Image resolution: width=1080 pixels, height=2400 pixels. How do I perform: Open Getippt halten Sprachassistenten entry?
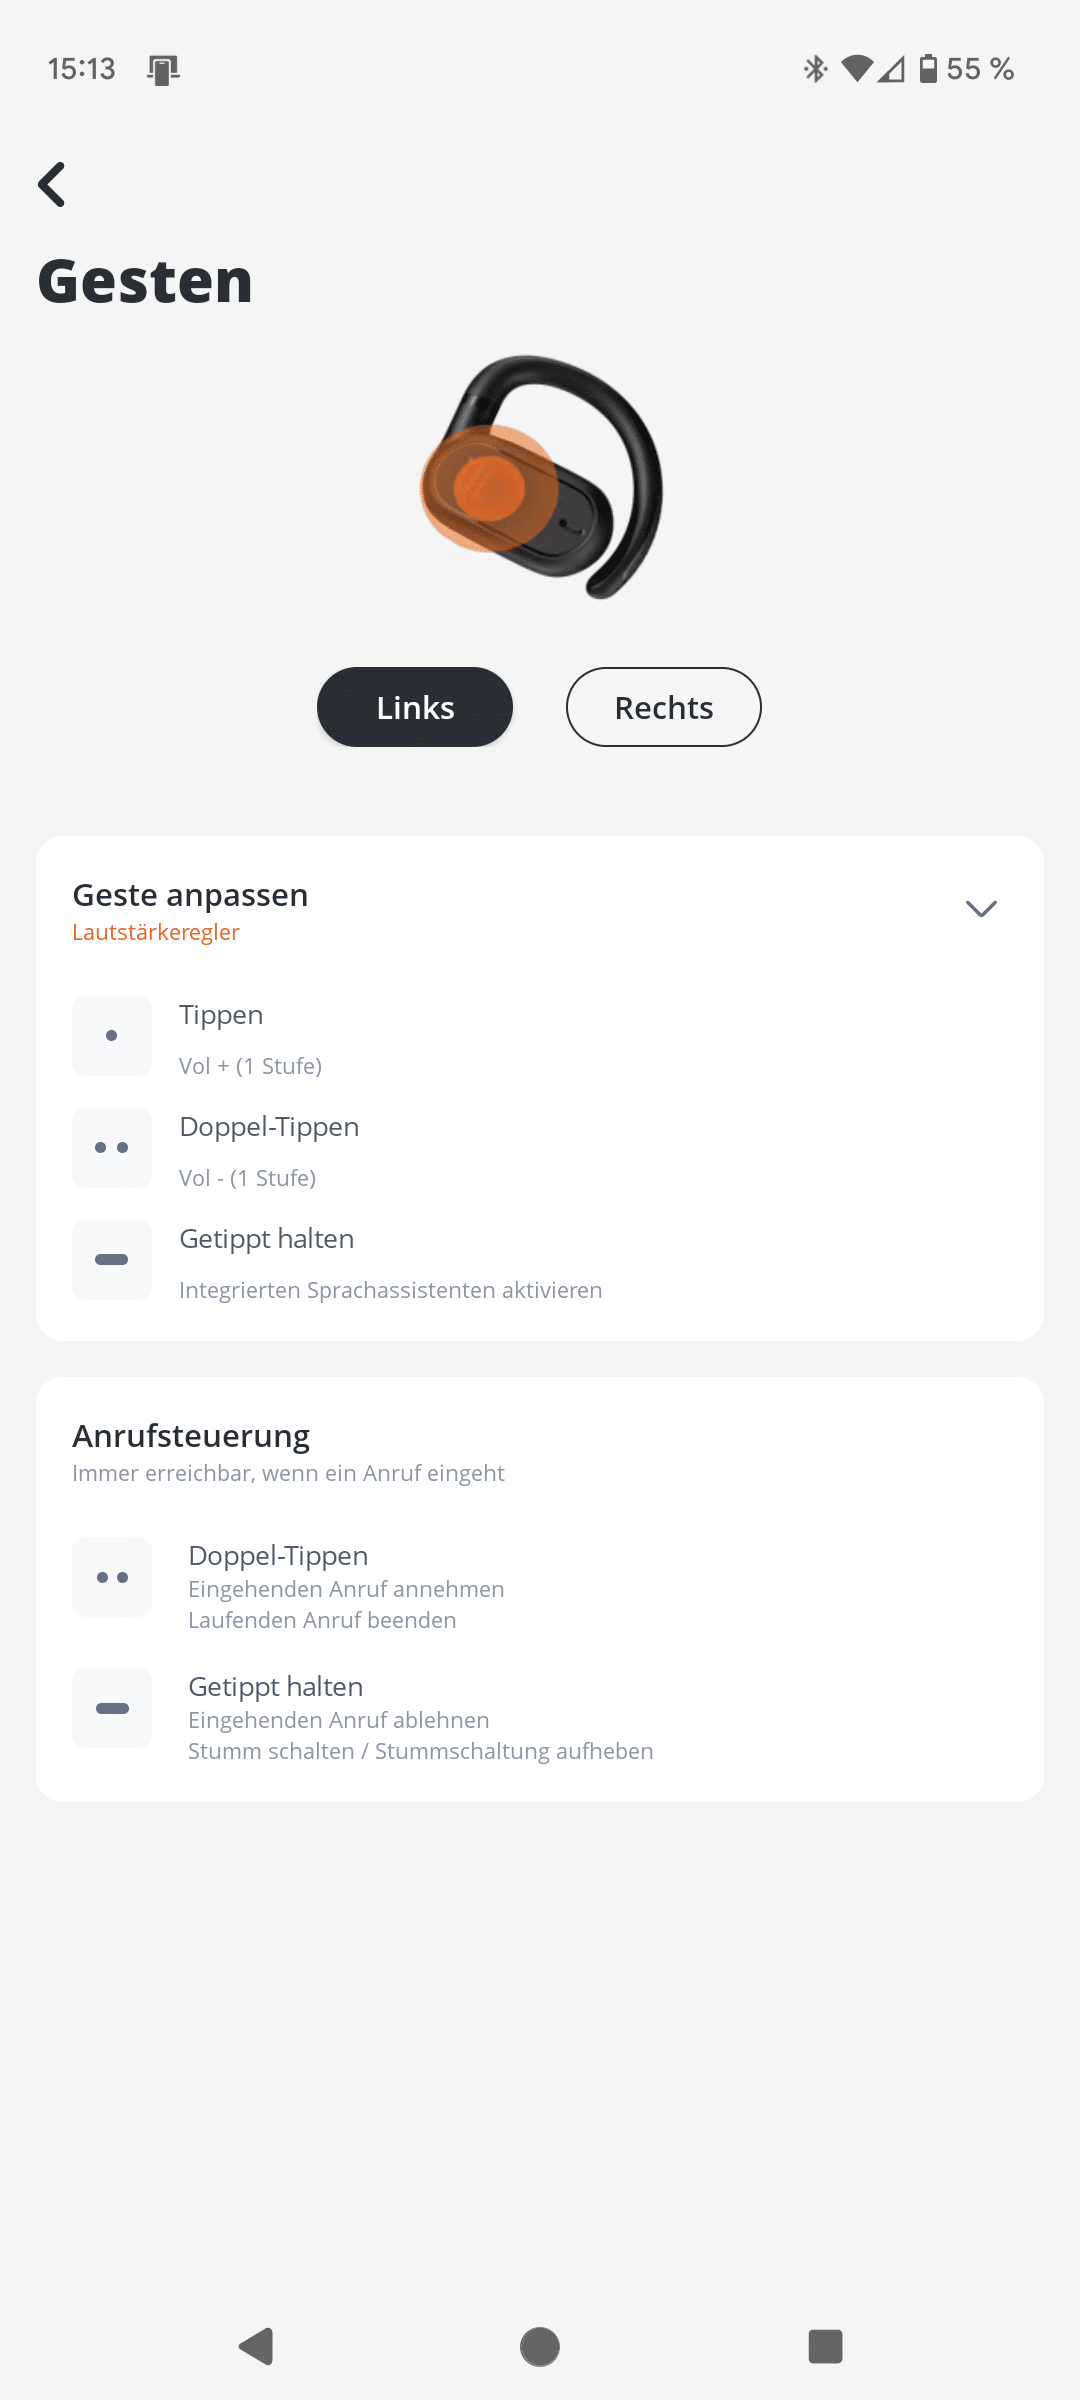(x=540, y=1262)
